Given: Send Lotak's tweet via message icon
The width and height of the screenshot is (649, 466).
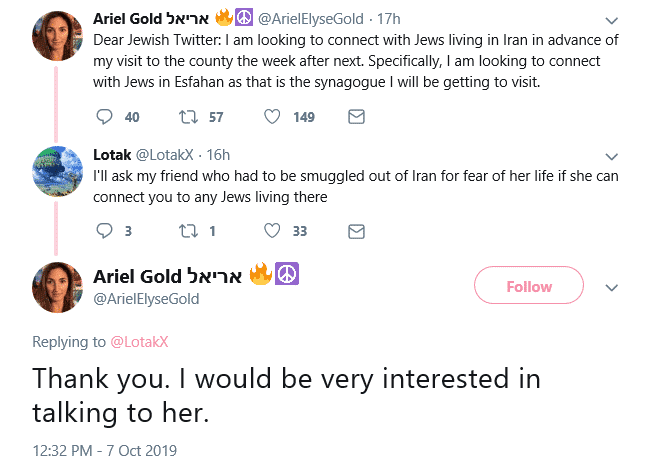Looking at the screenshot, I should (355, 231).
